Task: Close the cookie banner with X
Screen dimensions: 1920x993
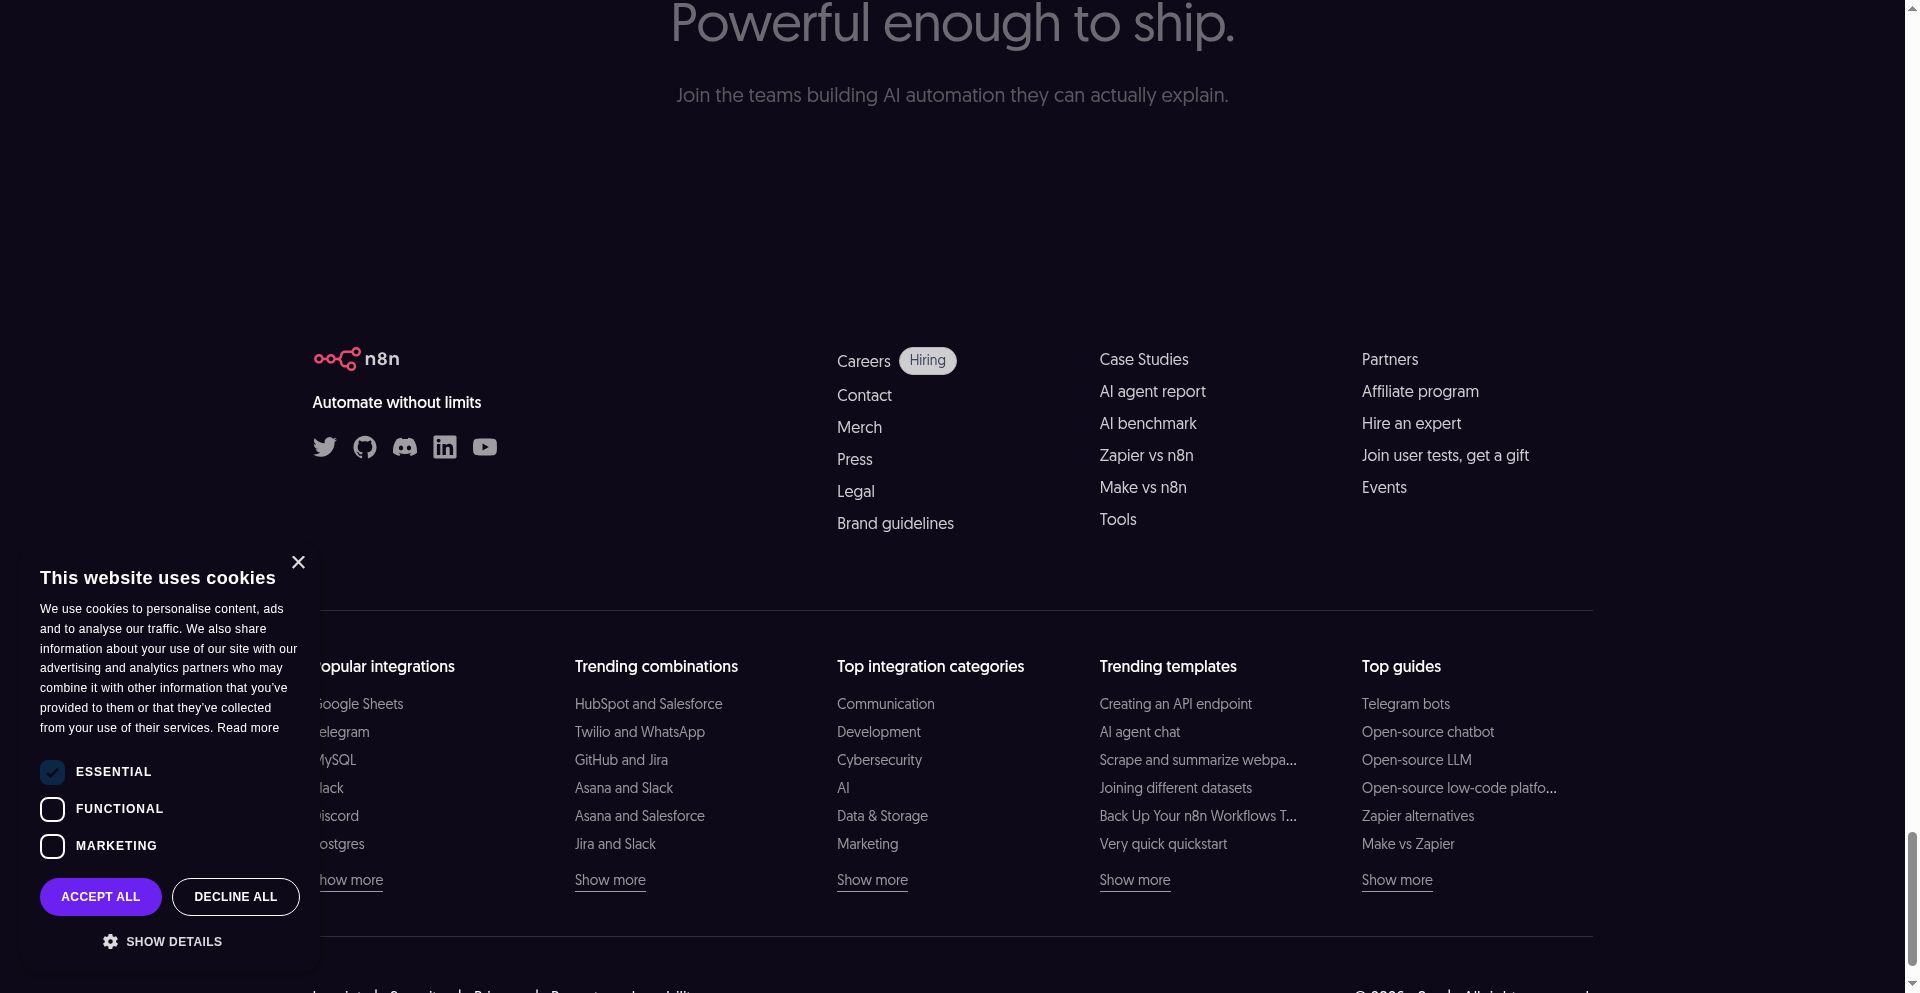Action: (x=298, y=562)
